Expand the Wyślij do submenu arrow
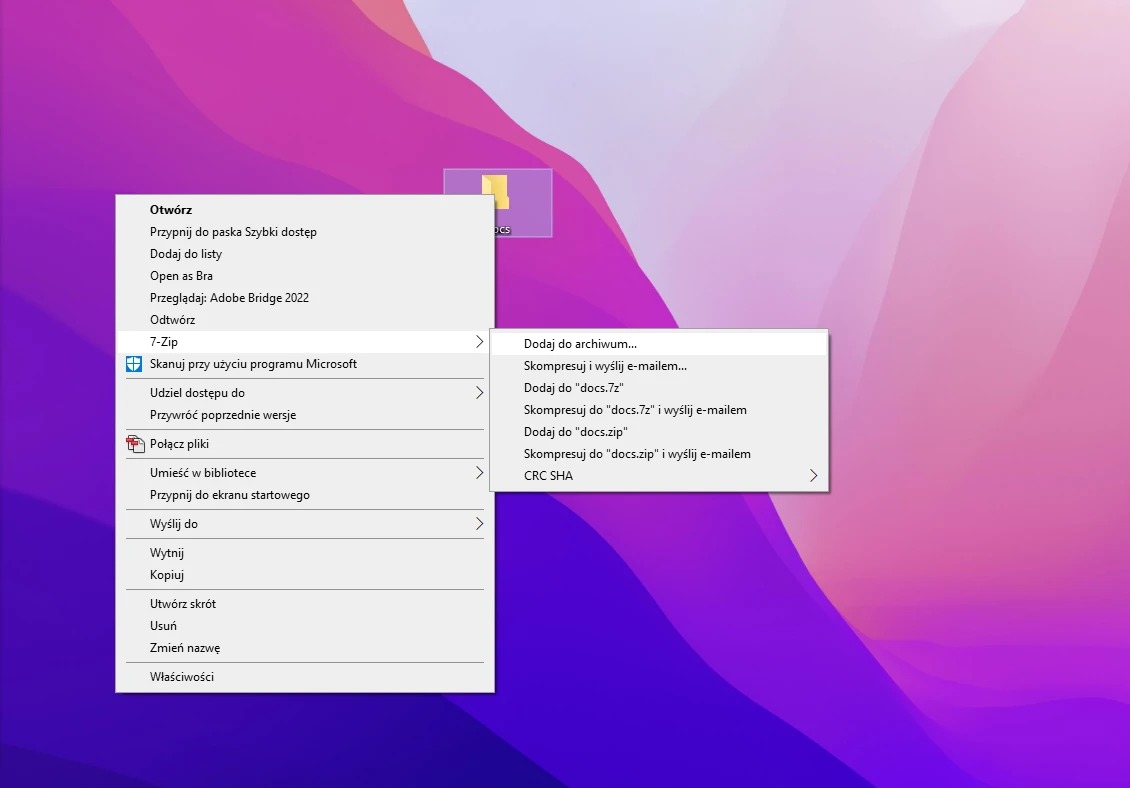Screen dimensions: 1130x788 [x=479, y=524]
